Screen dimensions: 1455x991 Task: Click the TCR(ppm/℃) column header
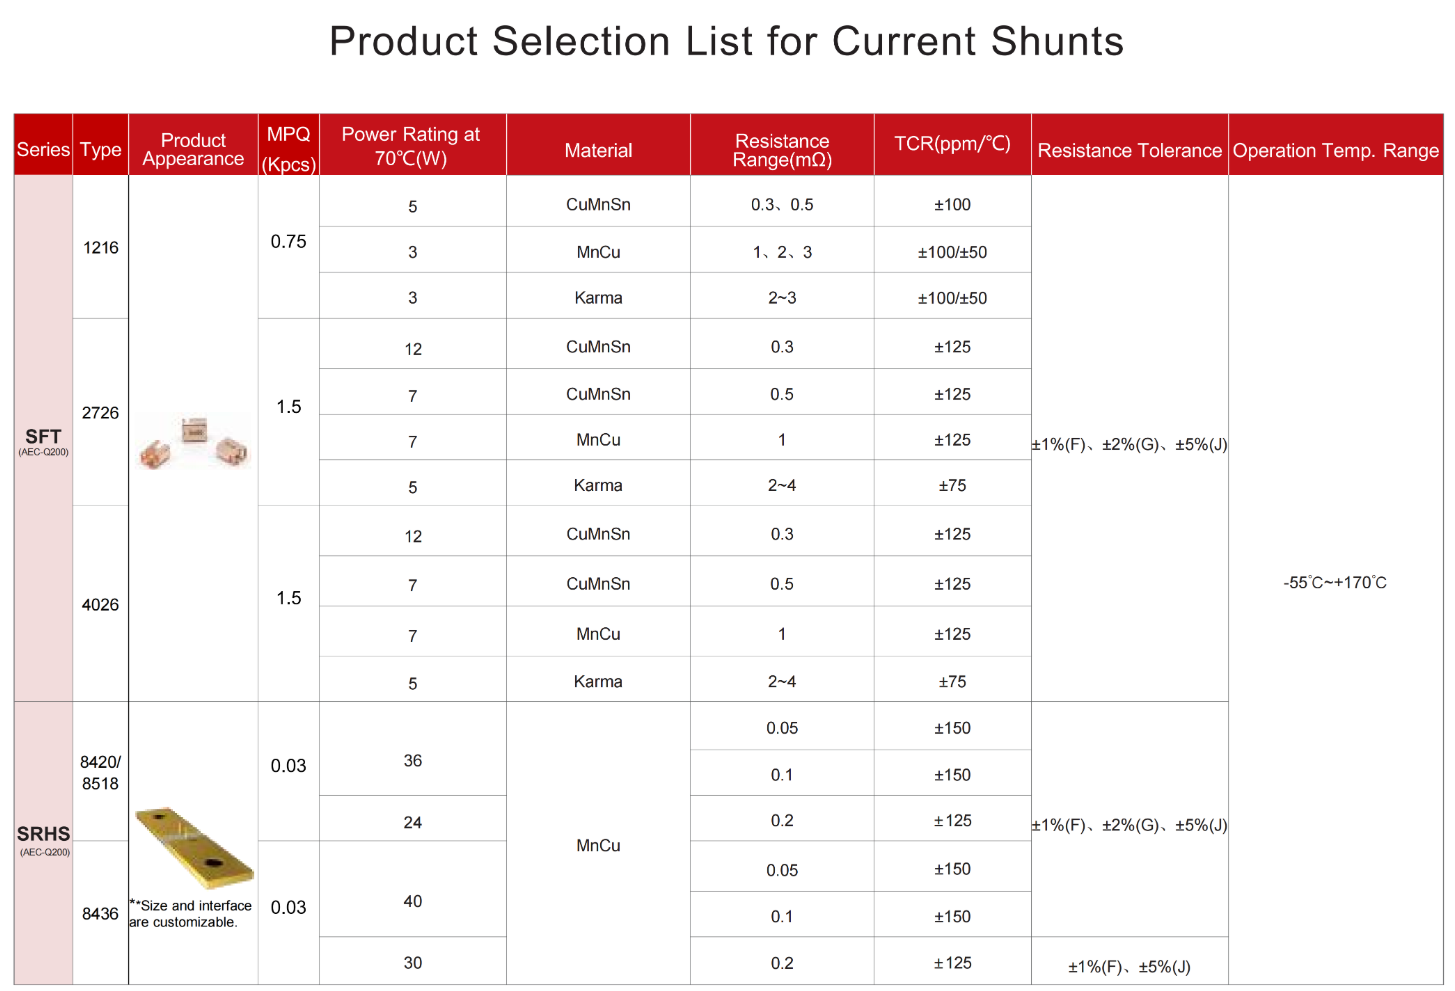coord(952,145)
